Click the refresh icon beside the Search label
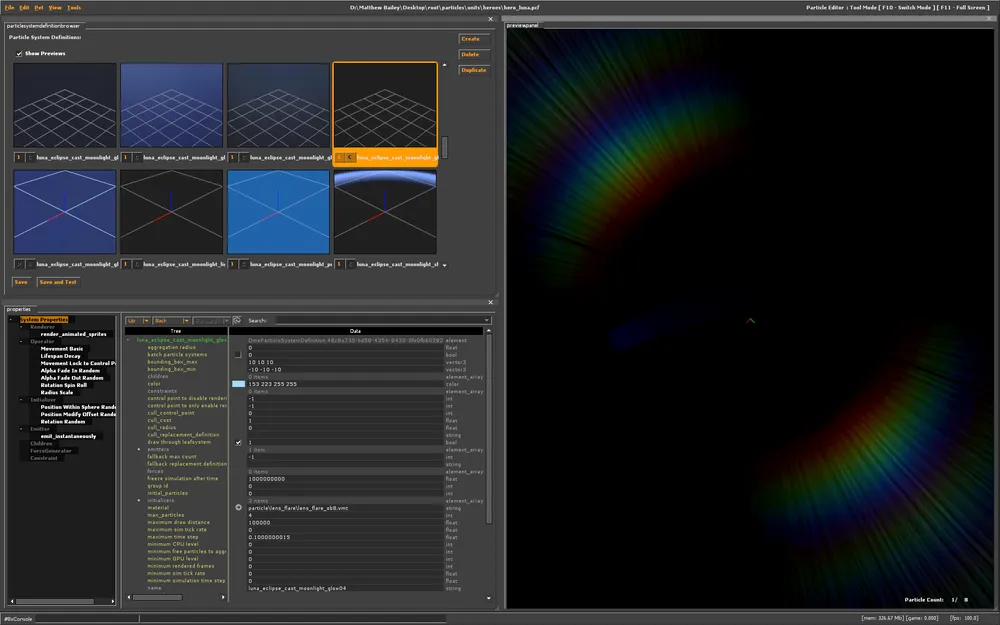The image size is (1000, 625). [237, 320]
